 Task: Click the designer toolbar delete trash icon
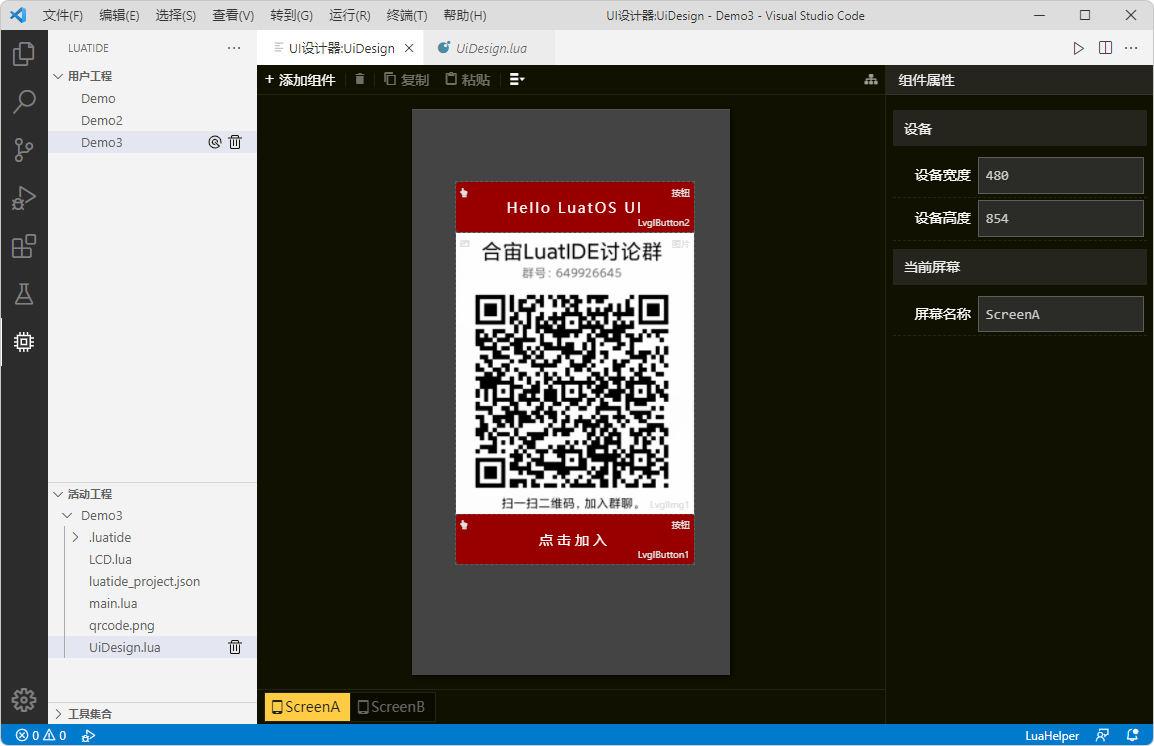click(x=360, y=79)
